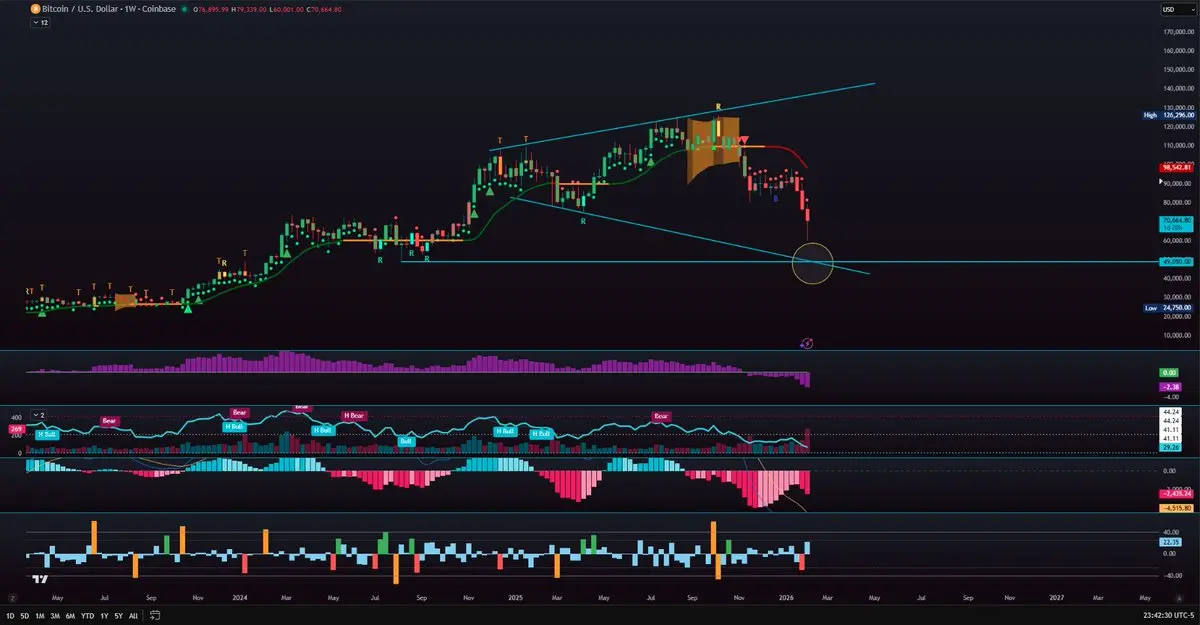
Task: Click the green 0.00 value label
Action: [1170, 372]
